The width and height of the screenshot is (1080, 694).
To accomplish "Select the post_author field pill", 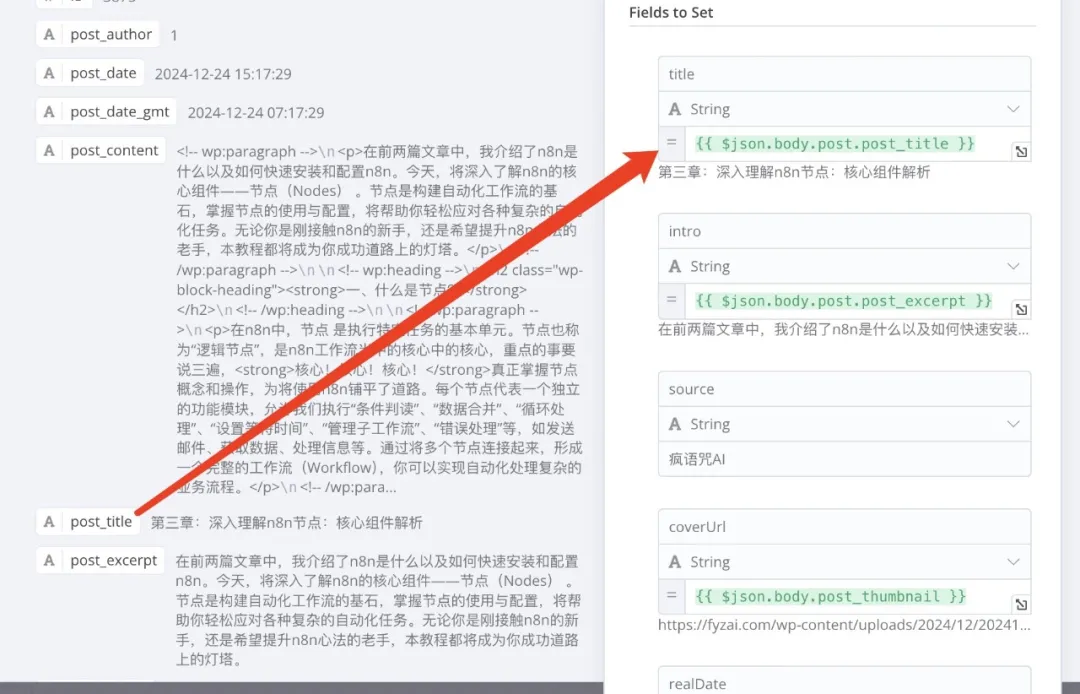I will click(x=98, y=34).
